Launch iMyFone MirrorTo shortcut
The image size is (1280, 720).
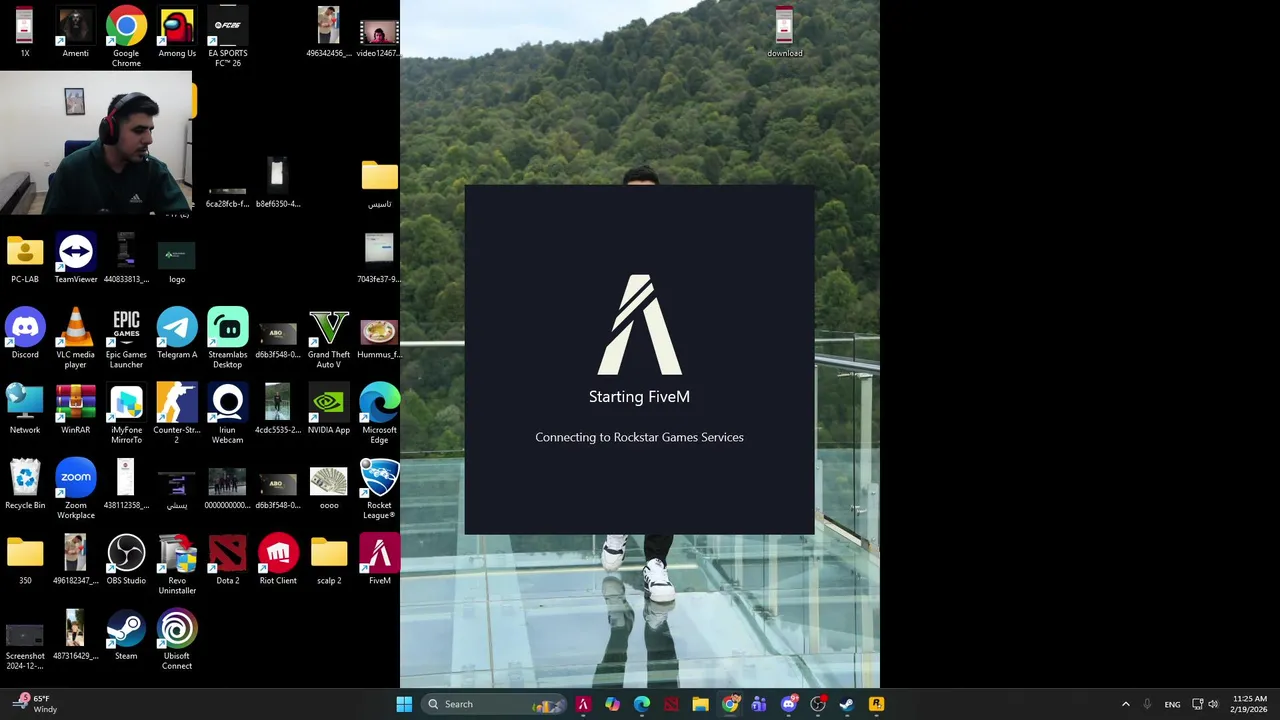tap(126, 415)
